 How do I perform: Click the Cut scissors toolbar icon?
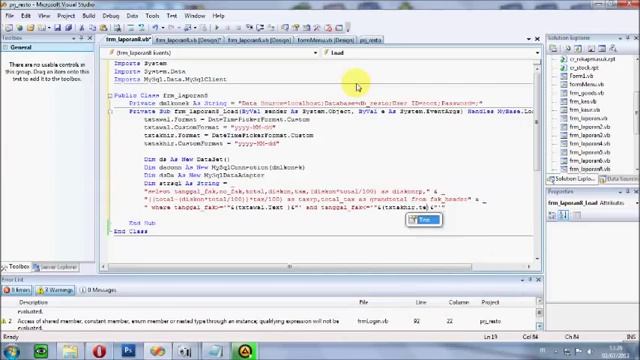tap(82, 28)
